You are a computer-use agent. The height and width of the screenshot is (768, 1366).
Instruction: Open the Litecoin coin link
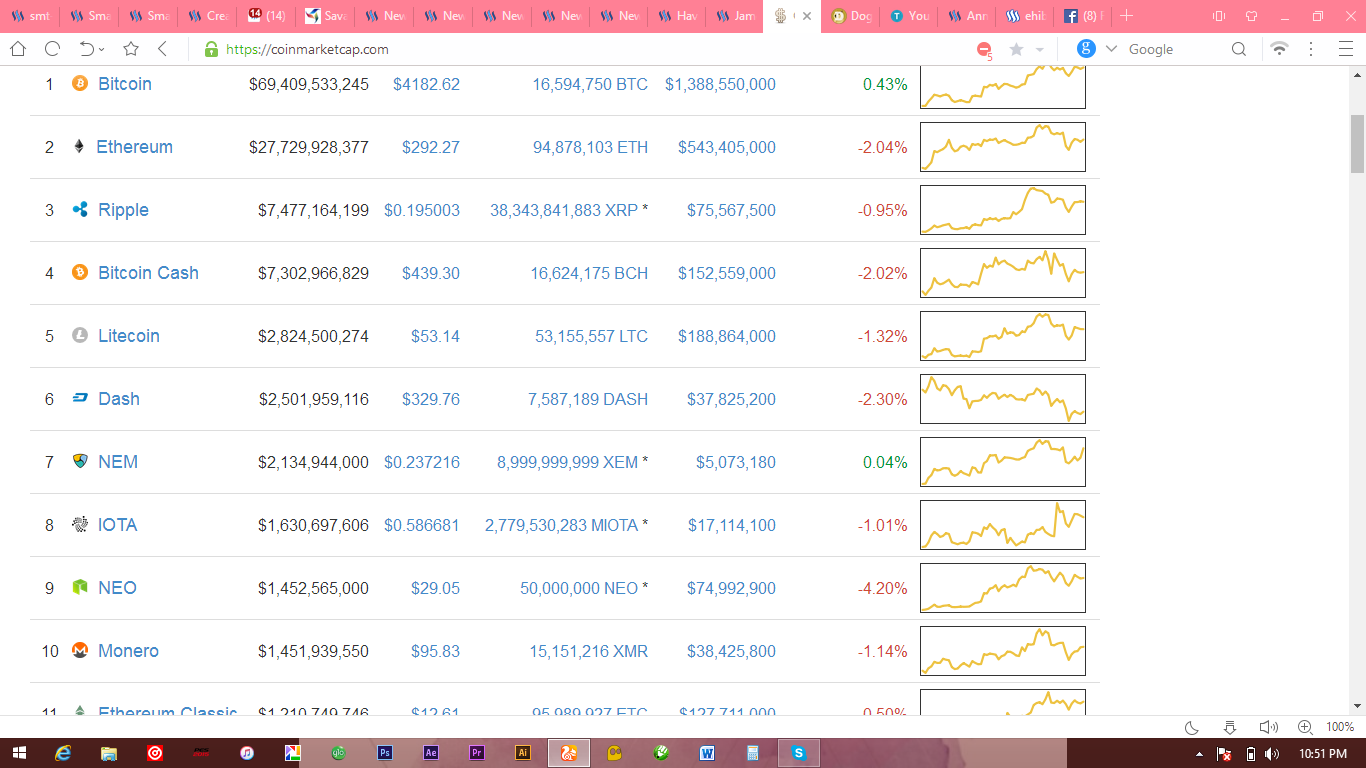tap(129, 336)
